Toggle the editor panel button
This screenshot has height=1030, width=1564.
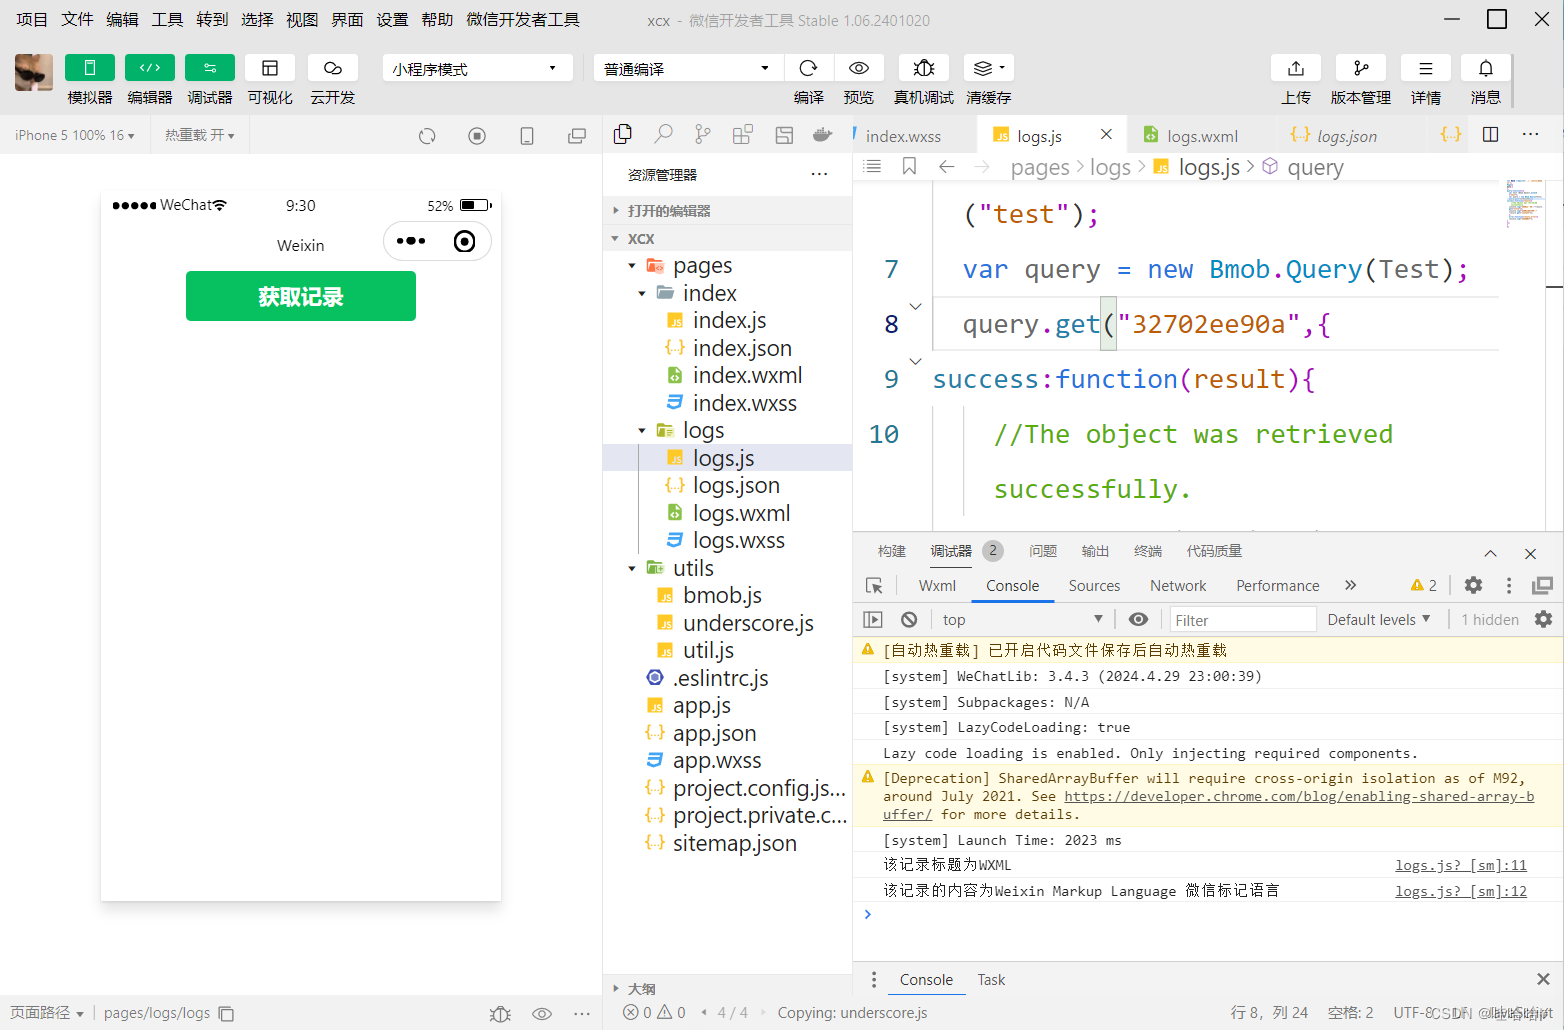(x=150, y=67)
